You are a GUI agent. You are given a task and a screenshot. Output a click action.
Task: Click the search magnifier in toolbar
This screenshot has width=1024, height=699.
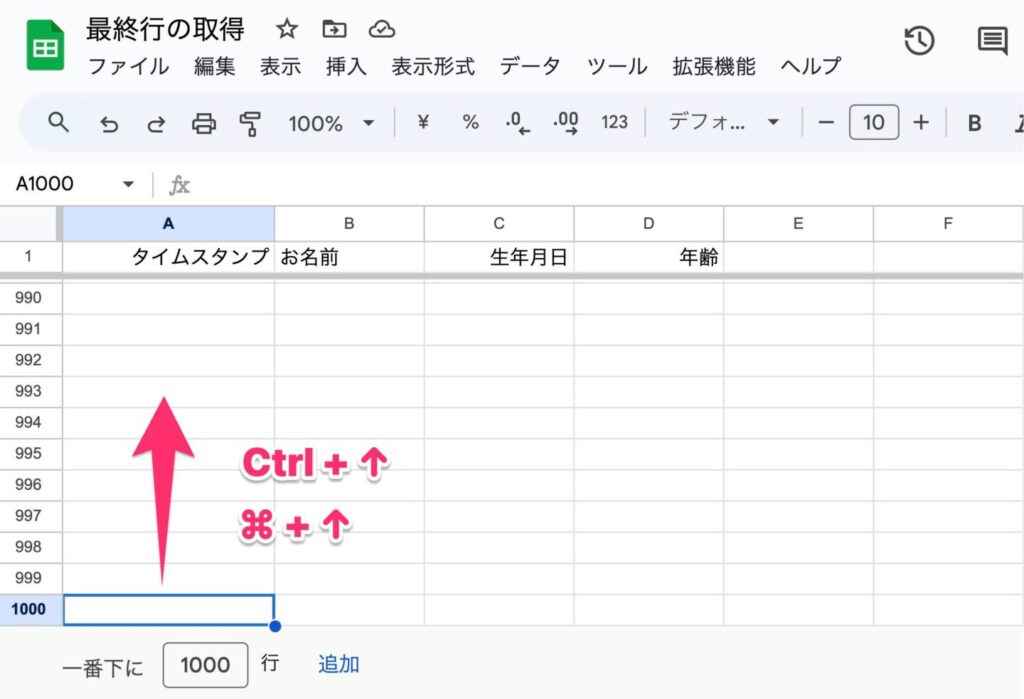pos(58,122)
